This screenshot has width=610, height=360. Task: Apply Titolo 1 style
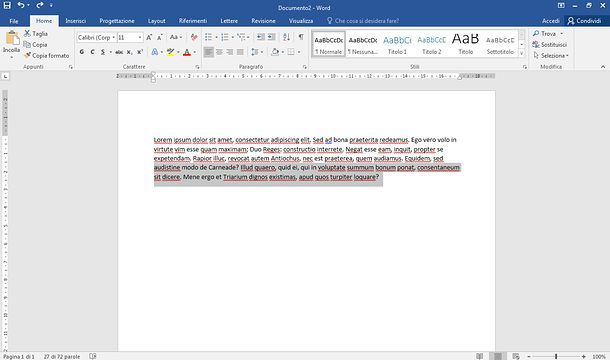pos(397,44)
